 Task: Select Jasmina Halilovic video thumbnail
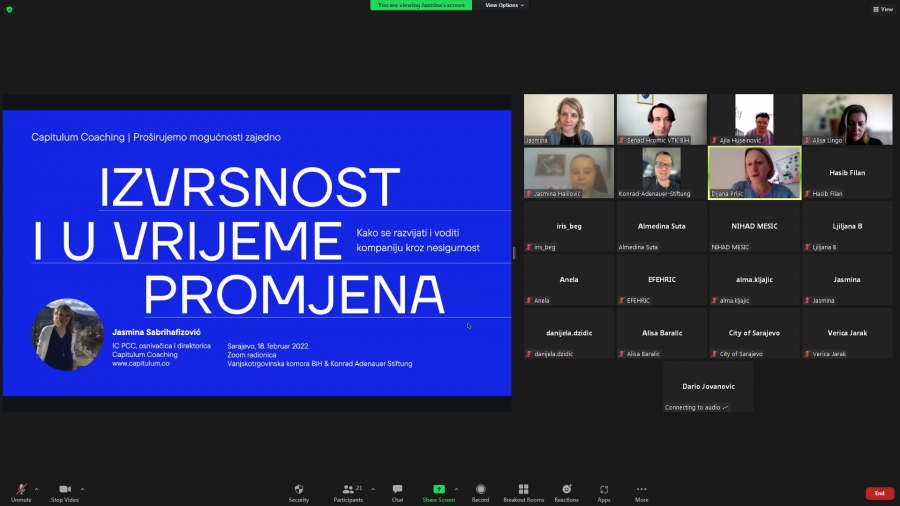569,173
